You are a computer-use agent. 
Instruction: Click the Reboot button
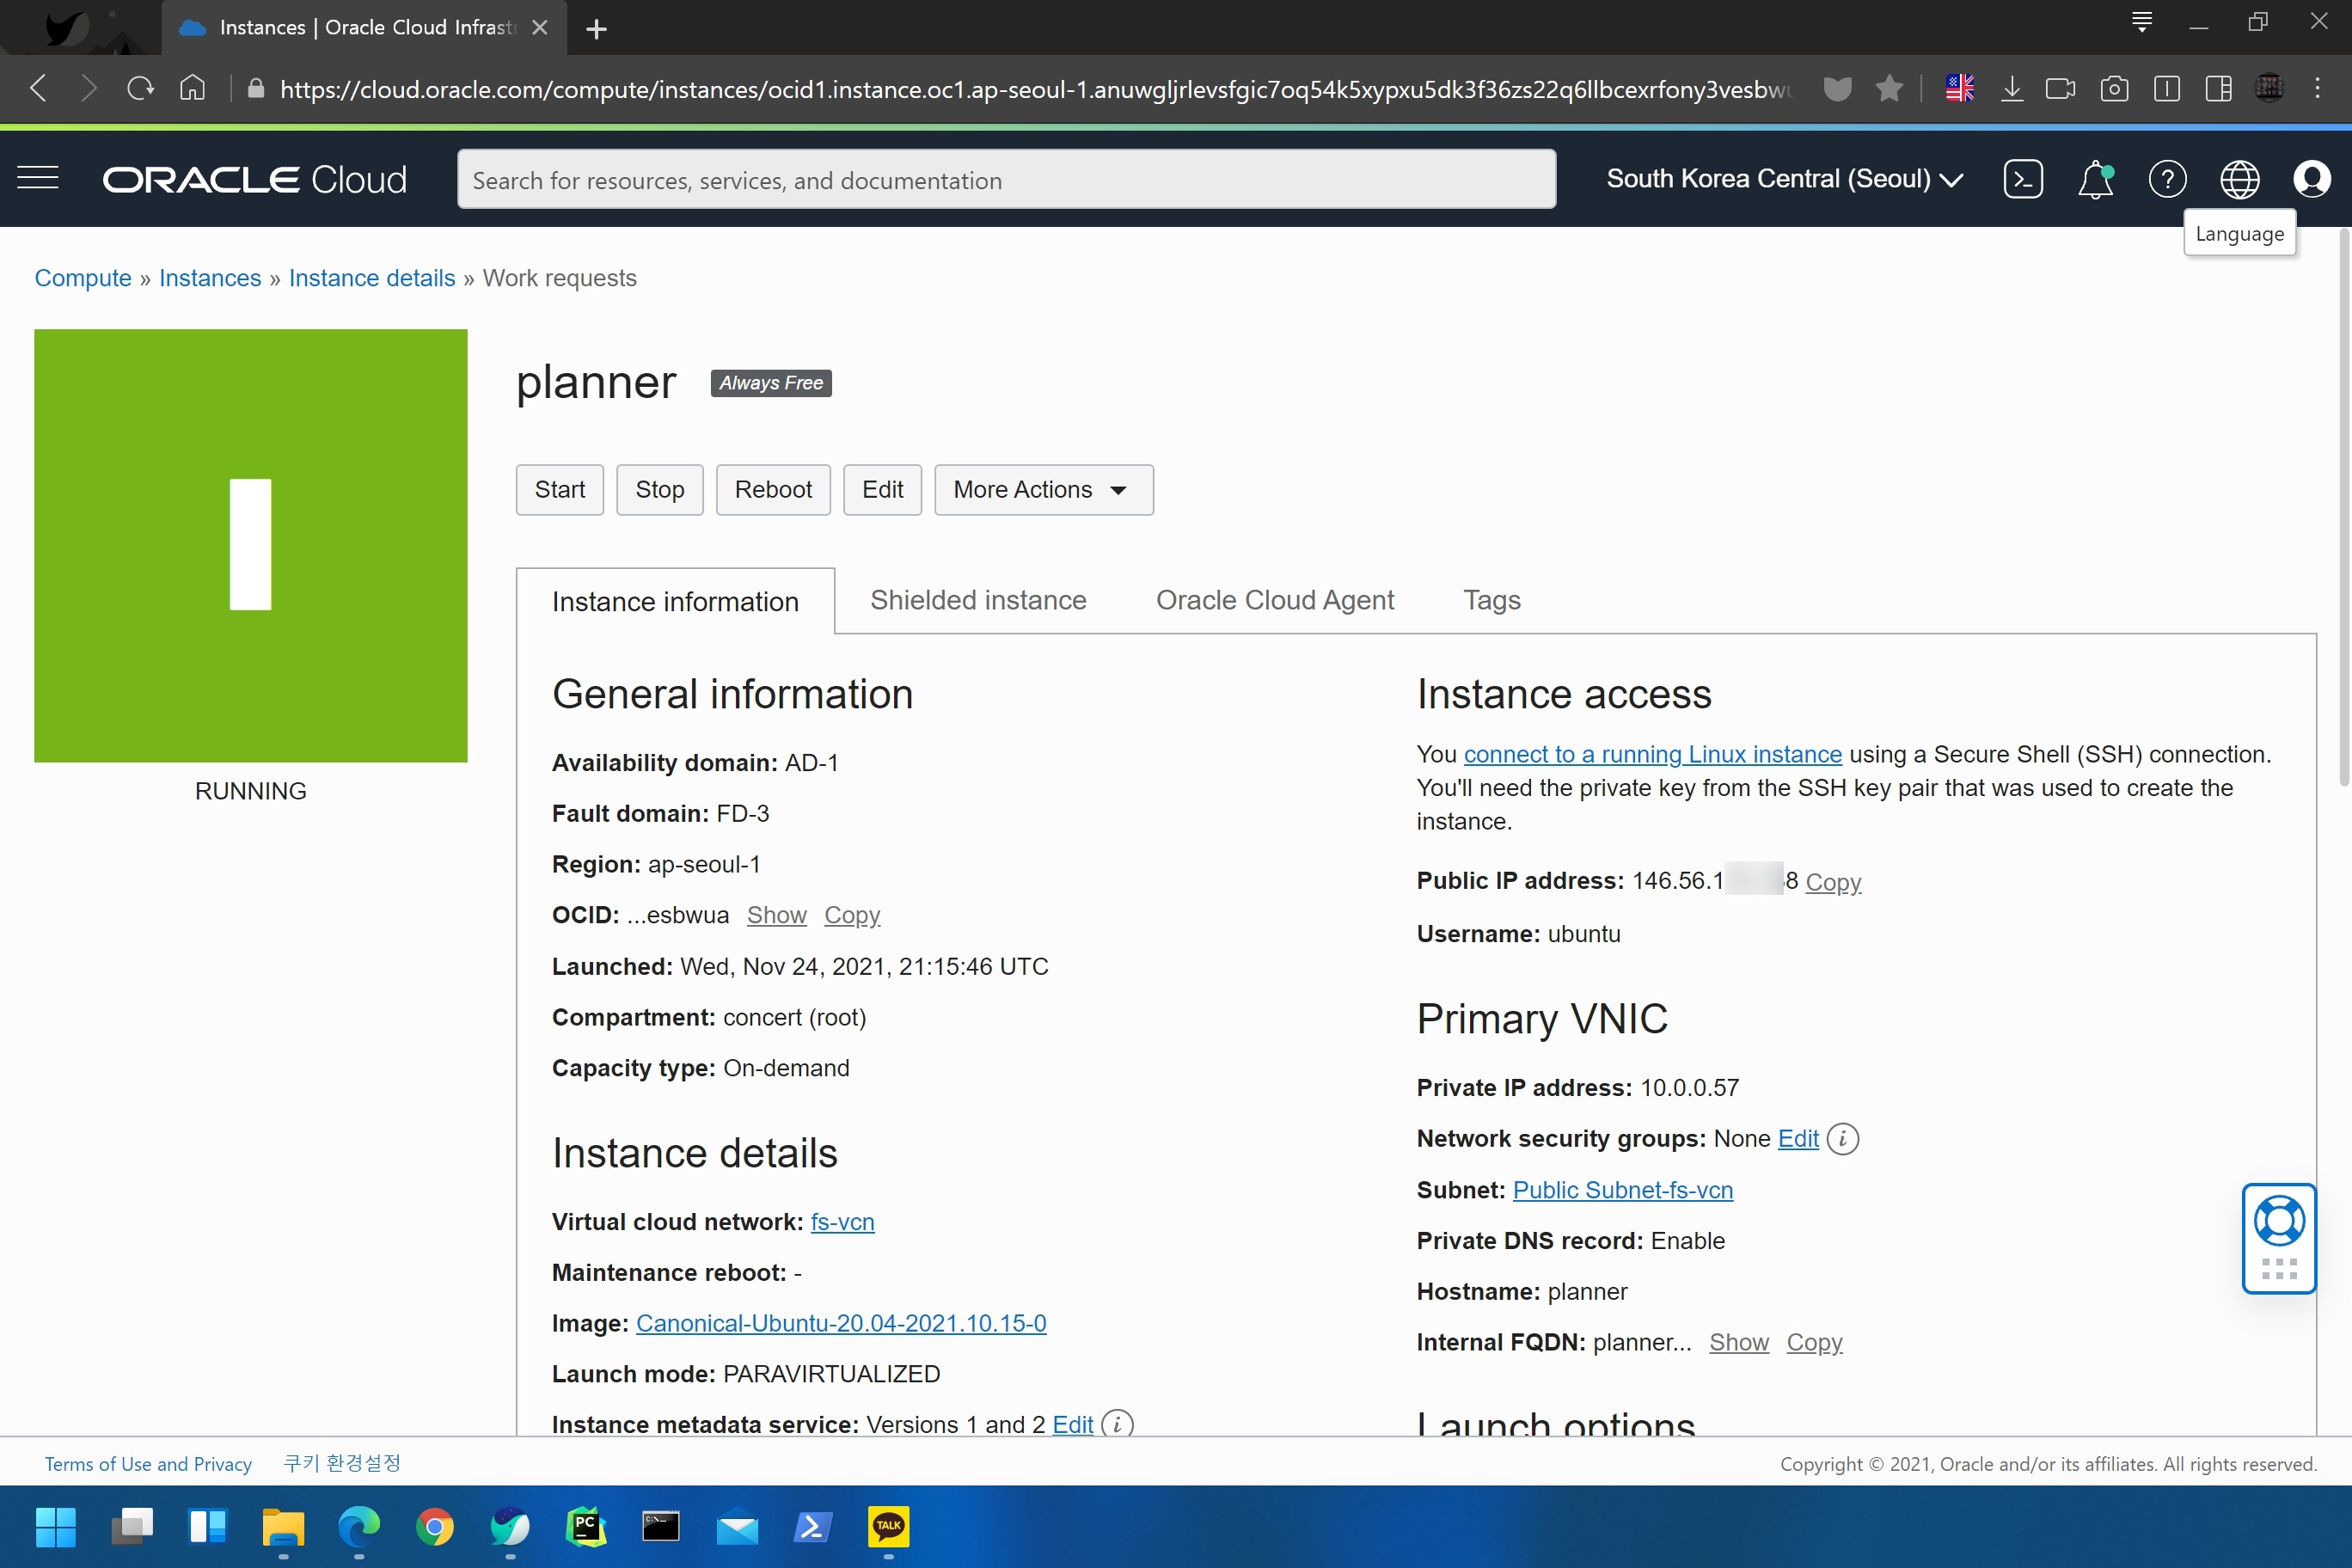[x=772, y=490]
